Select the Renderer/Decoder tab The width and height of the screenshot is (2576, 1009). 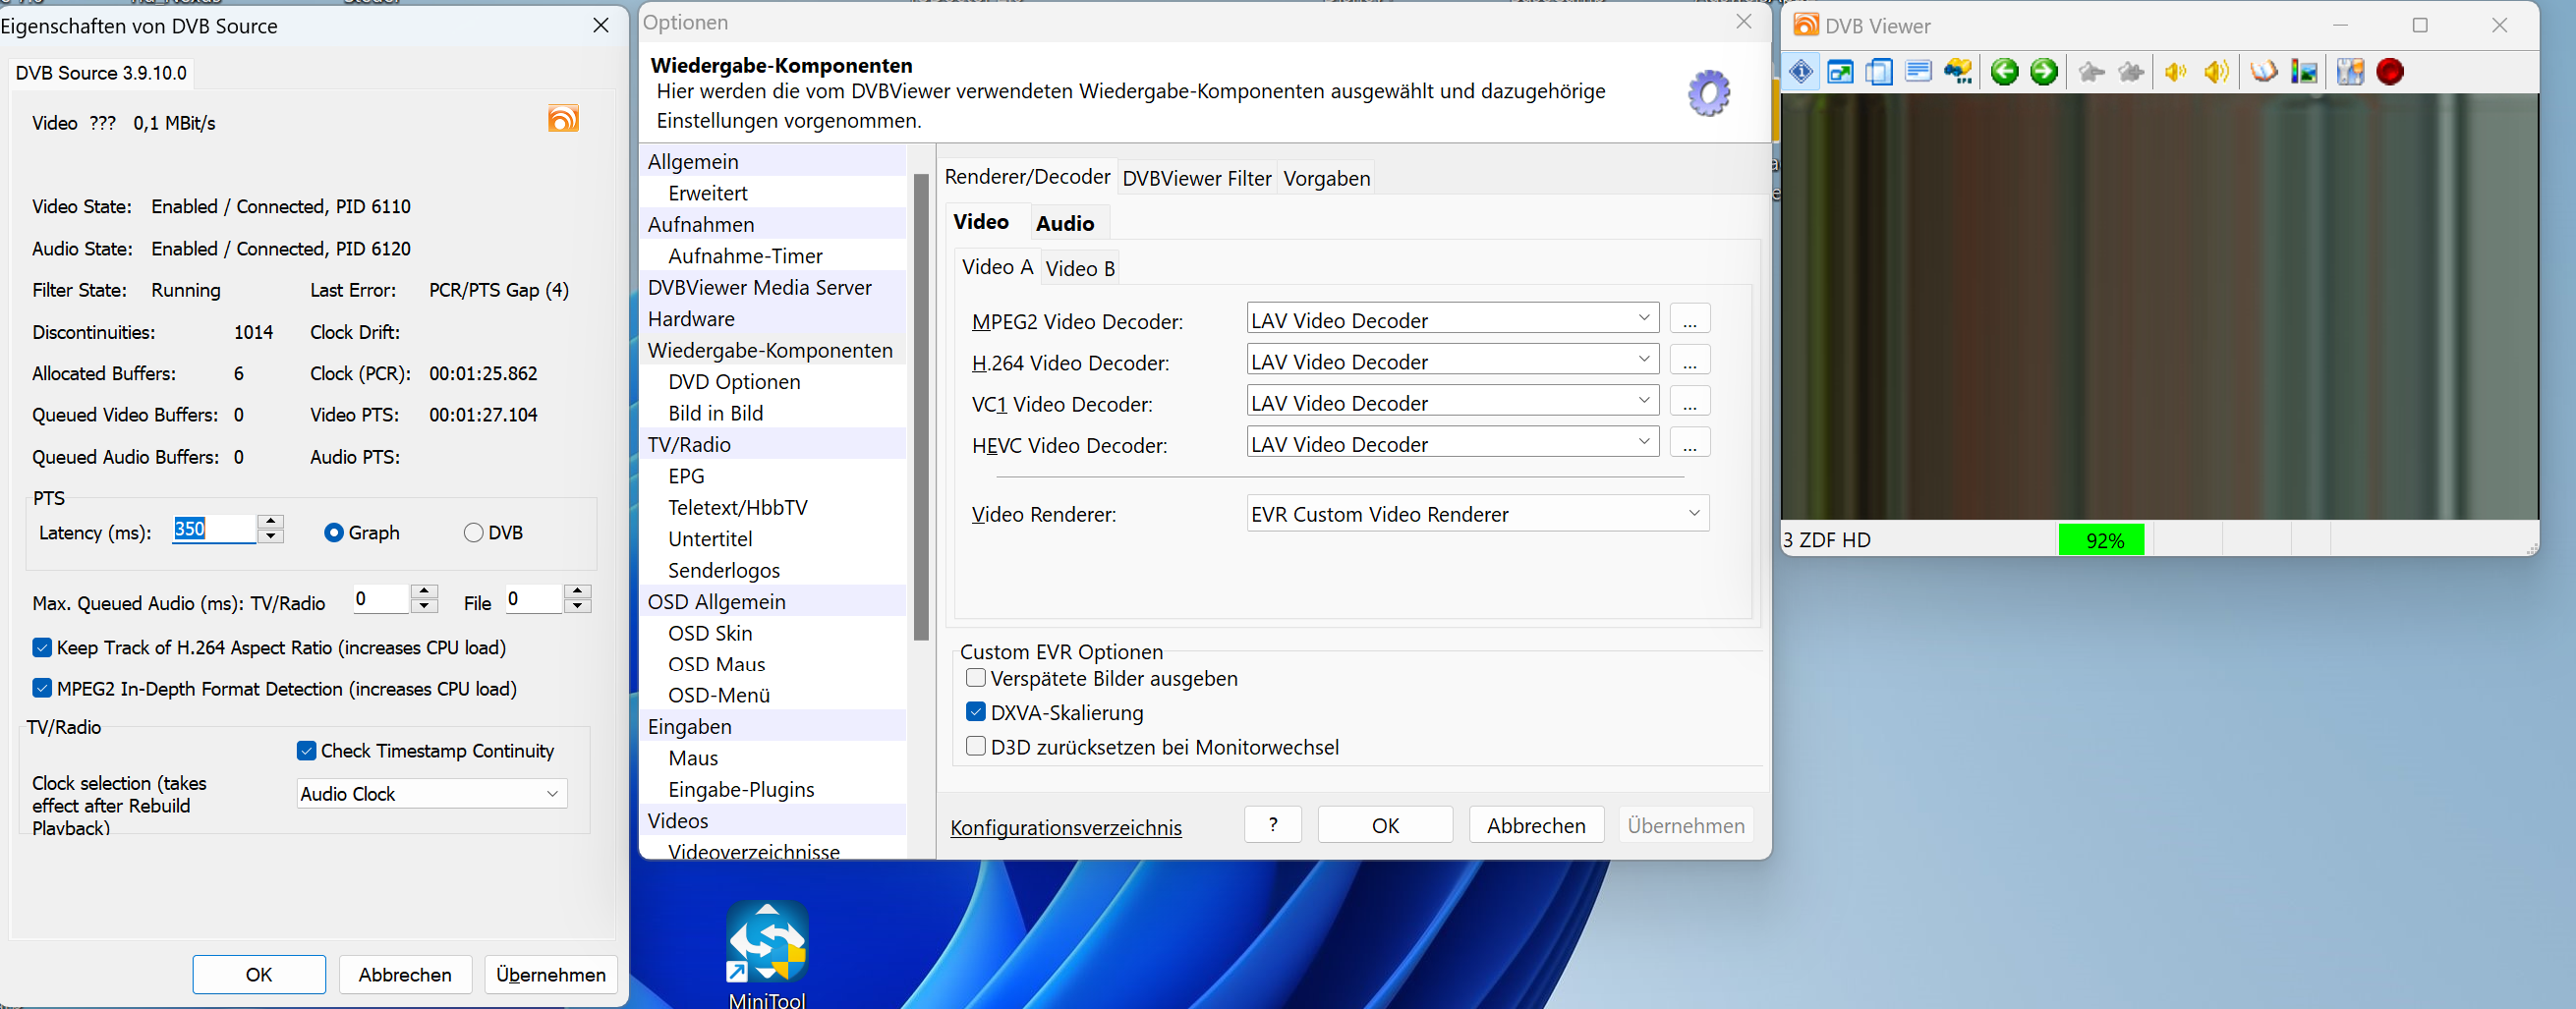click(x=1027, y=177)
